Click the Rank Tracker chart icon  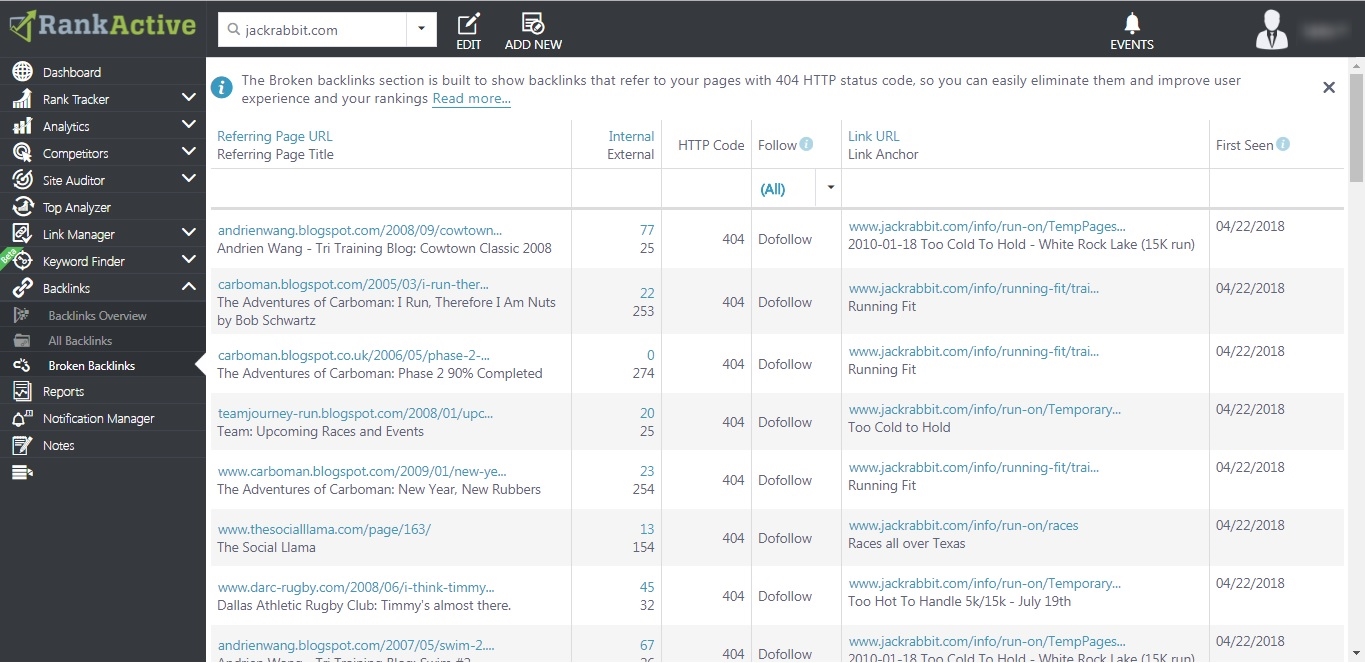click(22, 99)
